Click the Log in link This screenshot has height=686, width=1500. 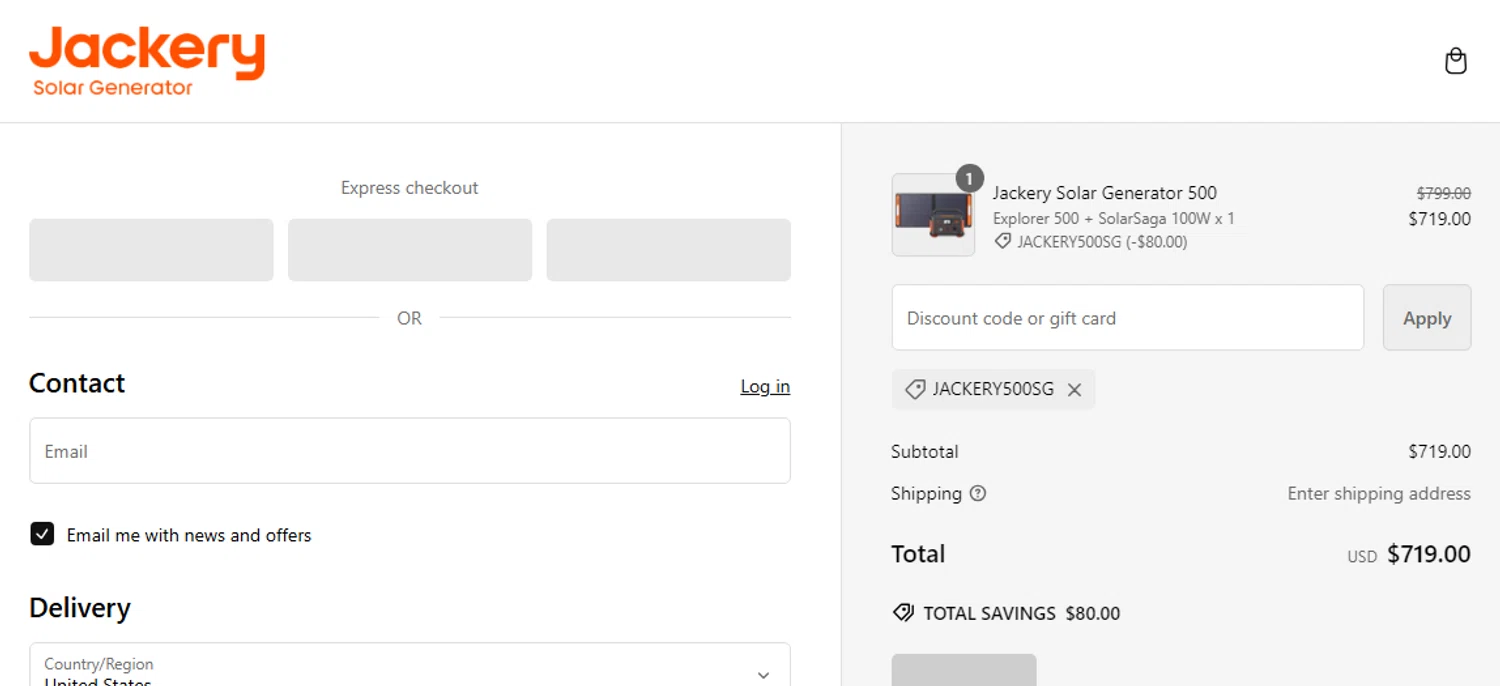click(x=765, y=387)
